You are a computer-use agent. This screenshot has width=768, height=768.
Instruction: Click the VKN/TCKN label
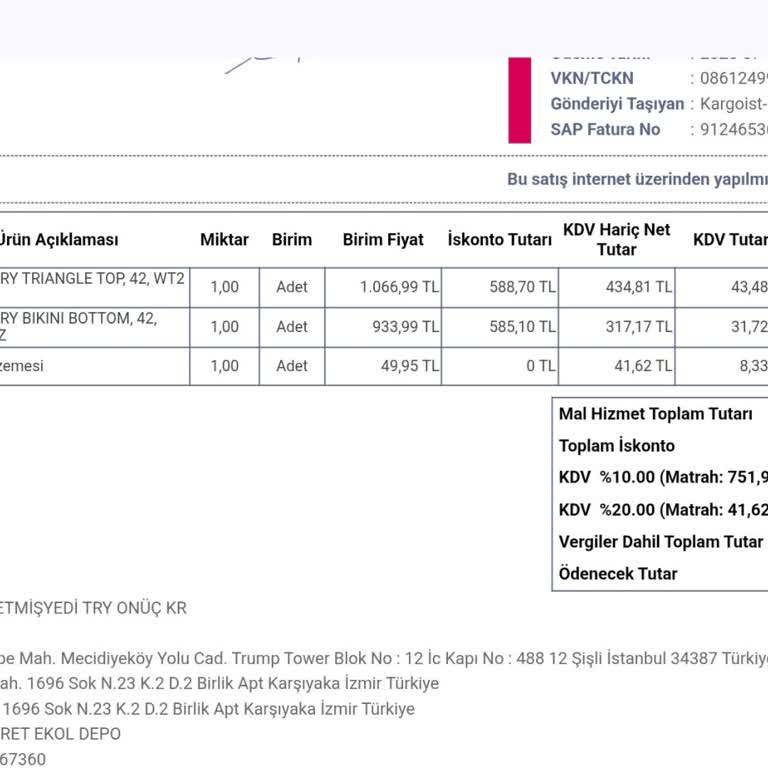[591, 78]
